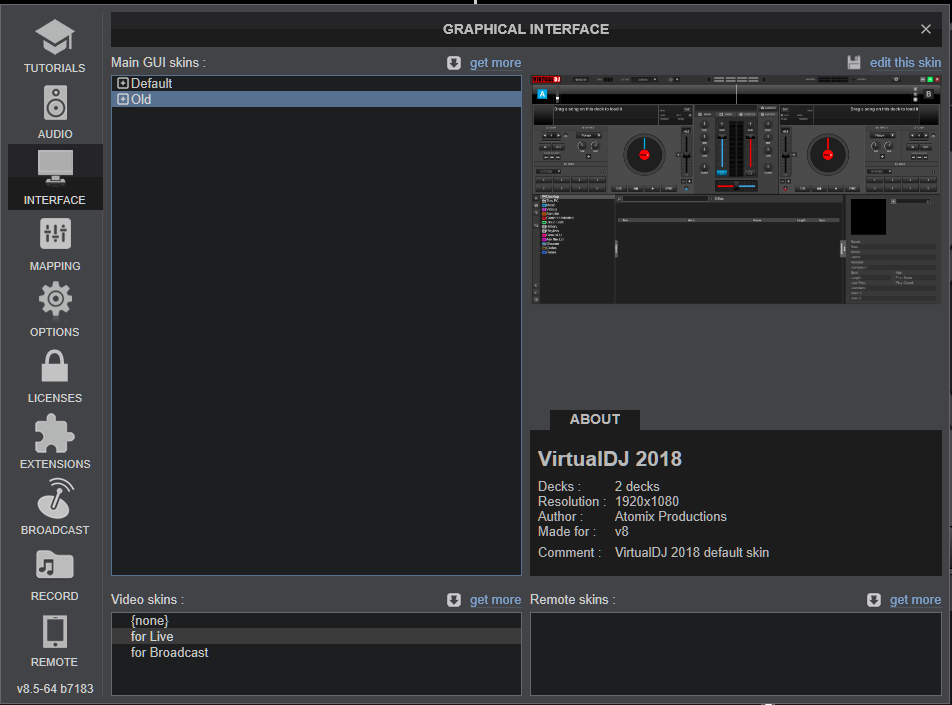Click the edit this skin link
Screen dimensions: 952x705
coord(905,63)
